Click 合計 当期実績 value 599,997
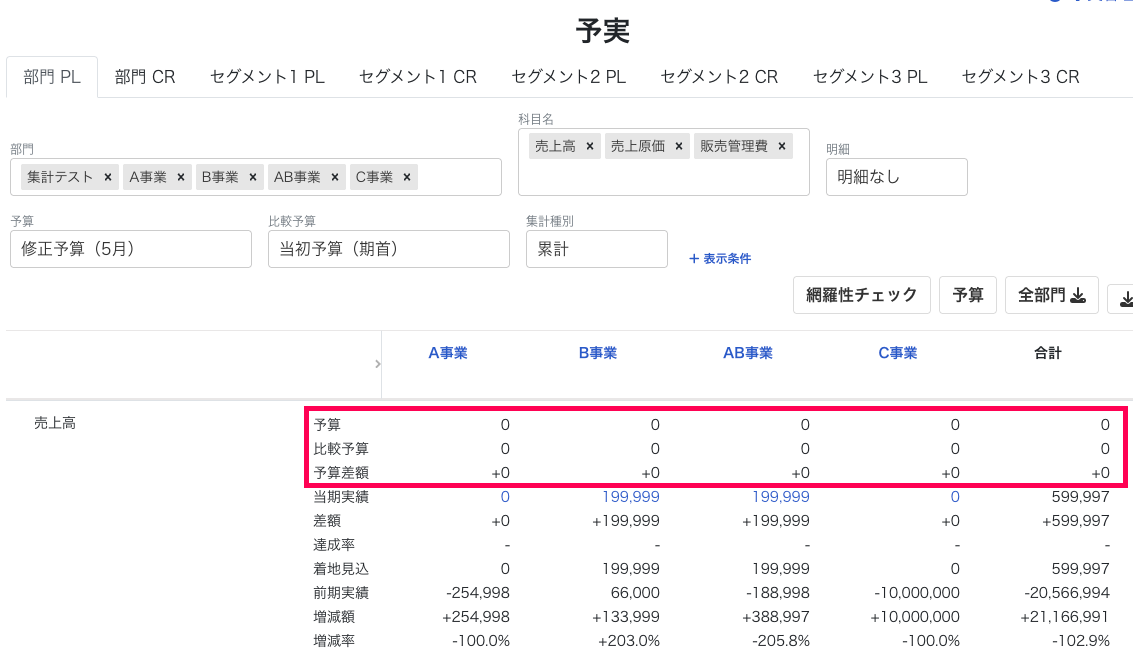 click(x=1080, y=497)
